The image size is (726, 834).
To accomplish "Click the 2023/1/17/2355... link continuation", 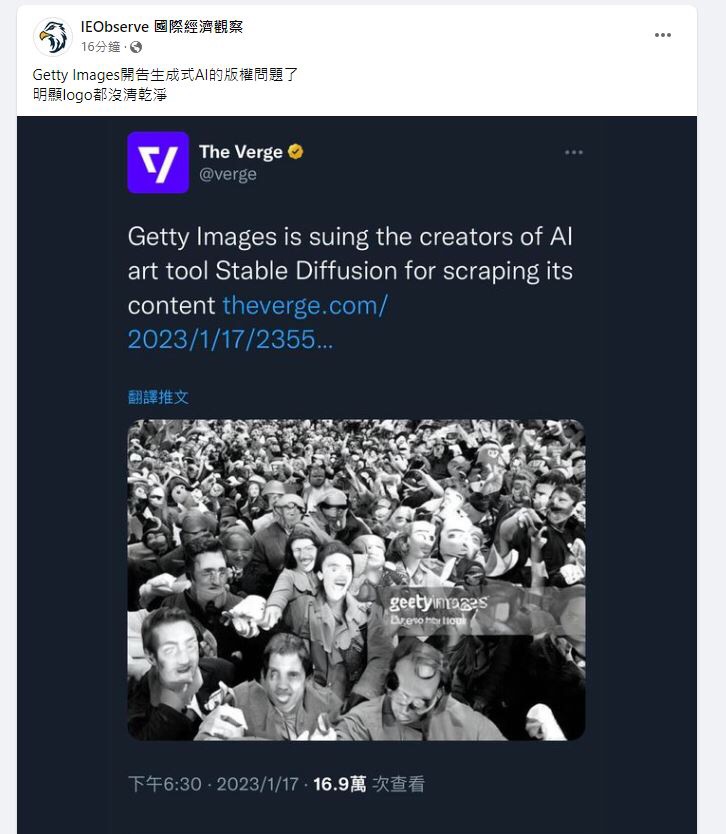I will click(x=230, y=339).
